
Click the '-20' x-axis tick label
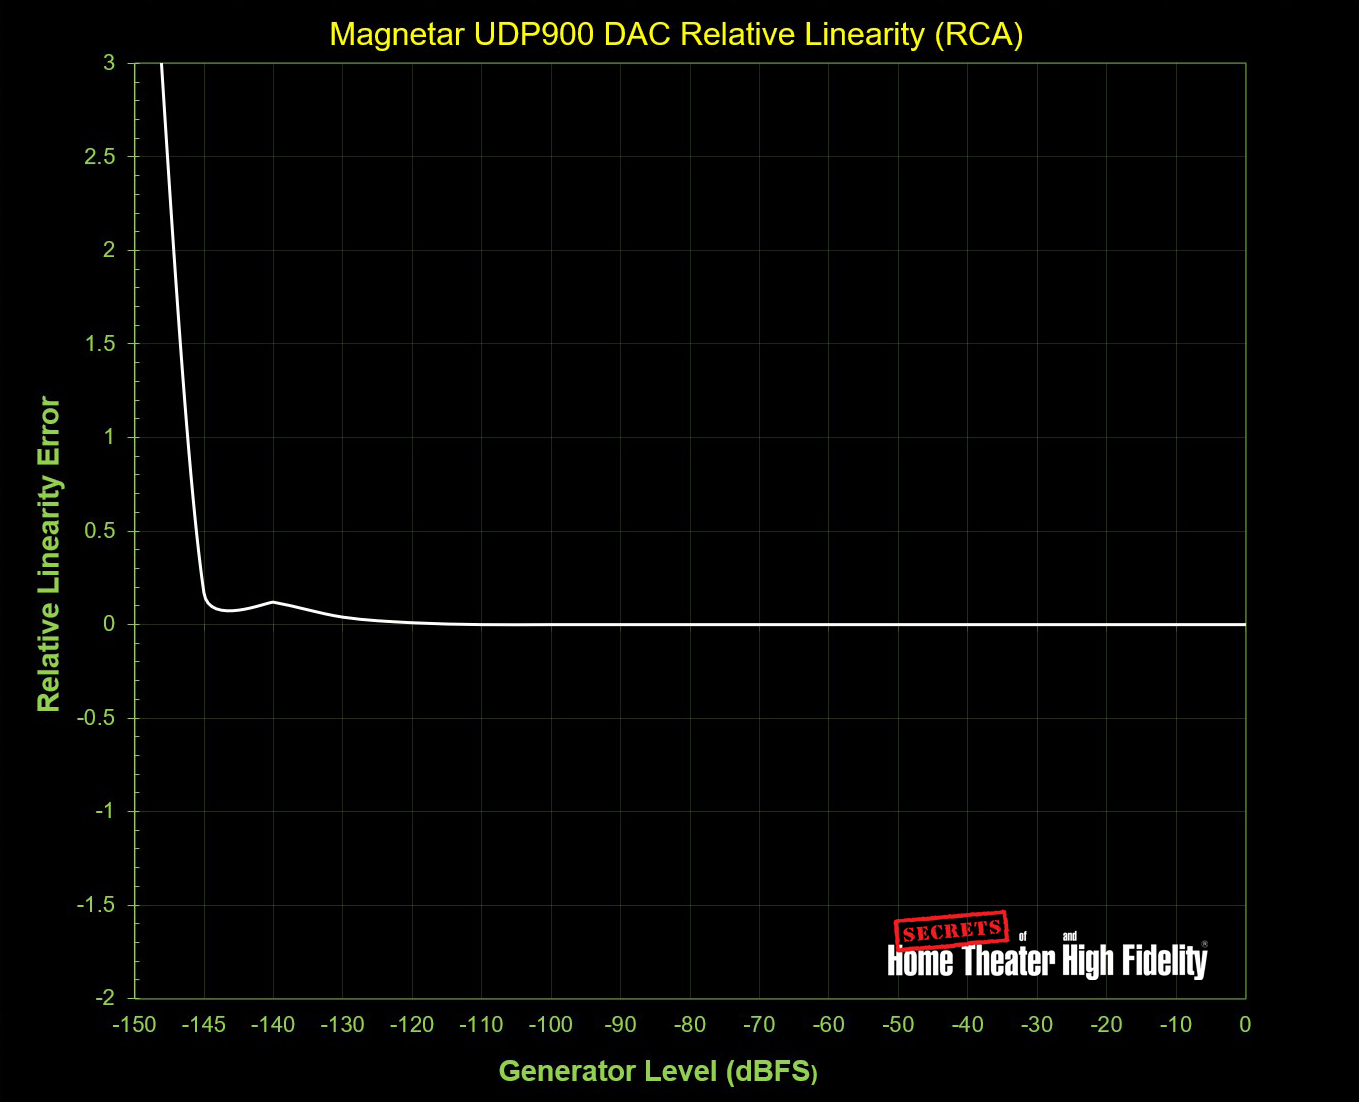pos(1106,1024)
